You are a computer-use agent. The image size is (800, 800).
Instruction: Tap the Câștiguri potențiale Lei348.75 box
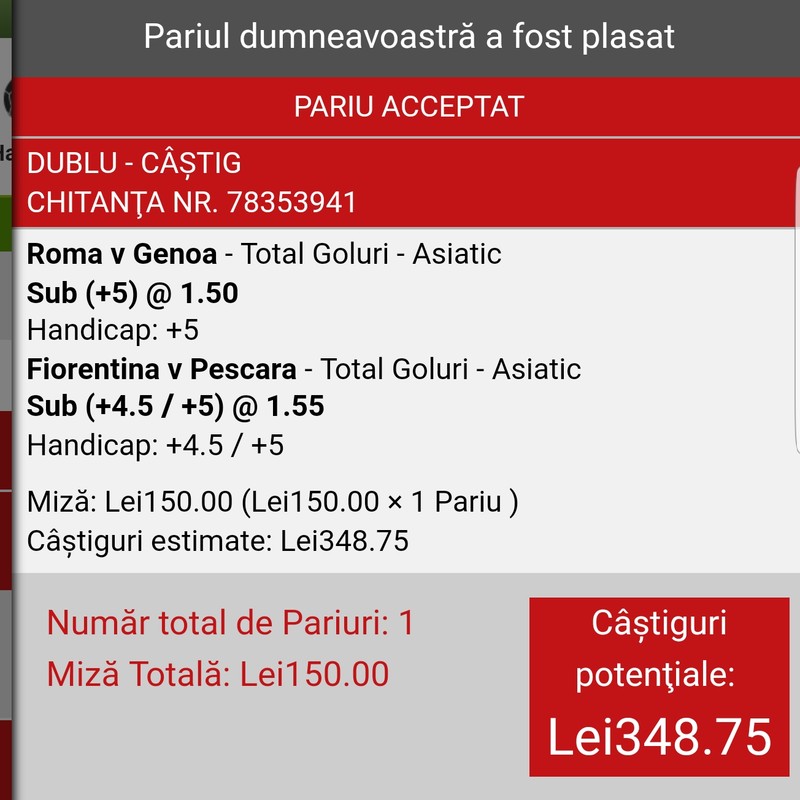click(x=659, y=687)
